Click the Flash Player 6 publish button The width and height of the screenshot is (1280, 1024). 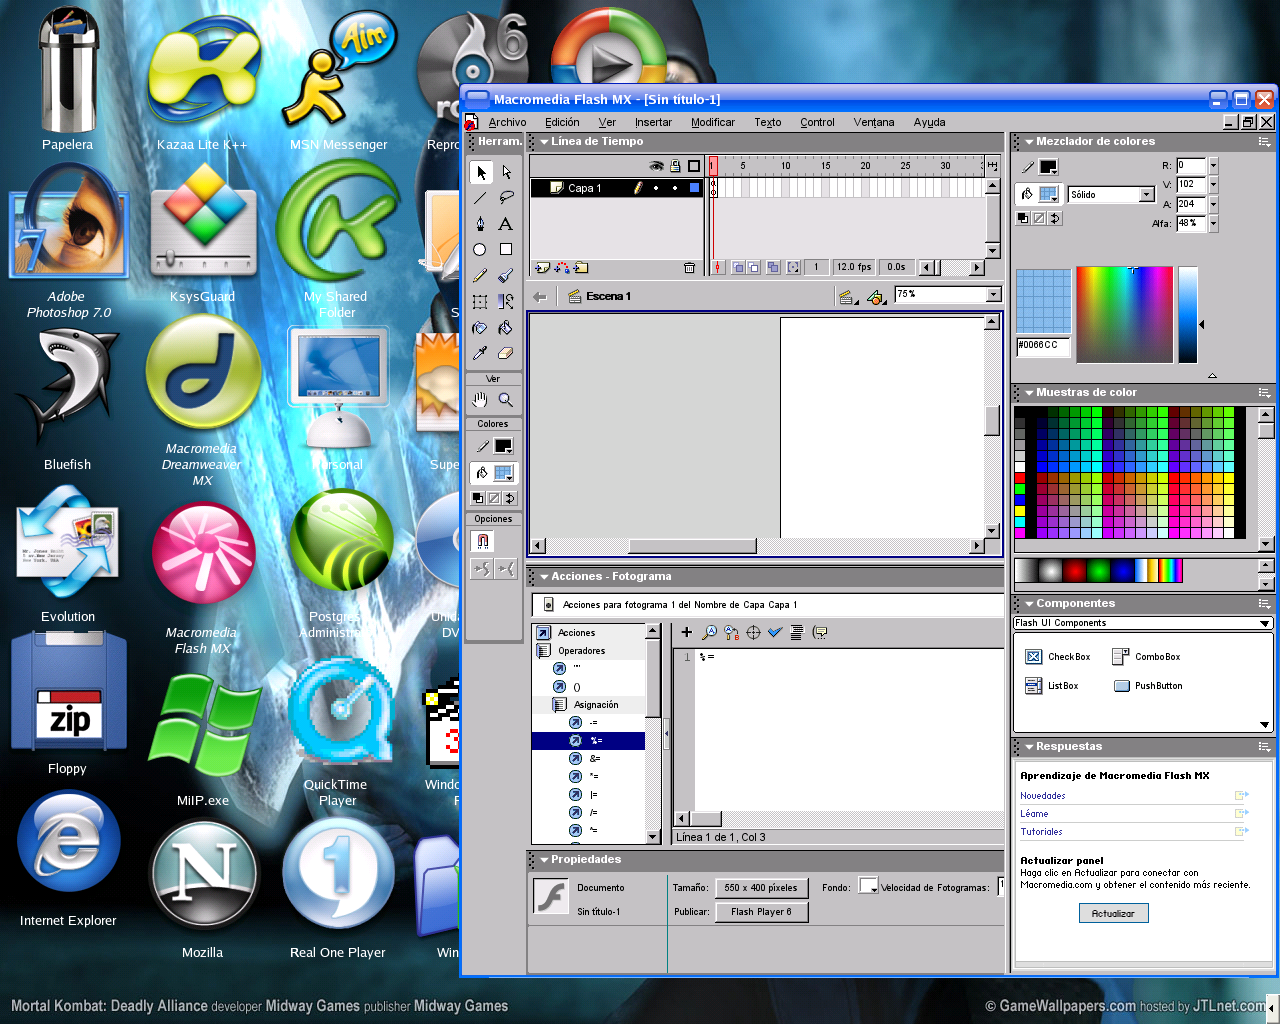pyautogui.click(x=761, y=912)
